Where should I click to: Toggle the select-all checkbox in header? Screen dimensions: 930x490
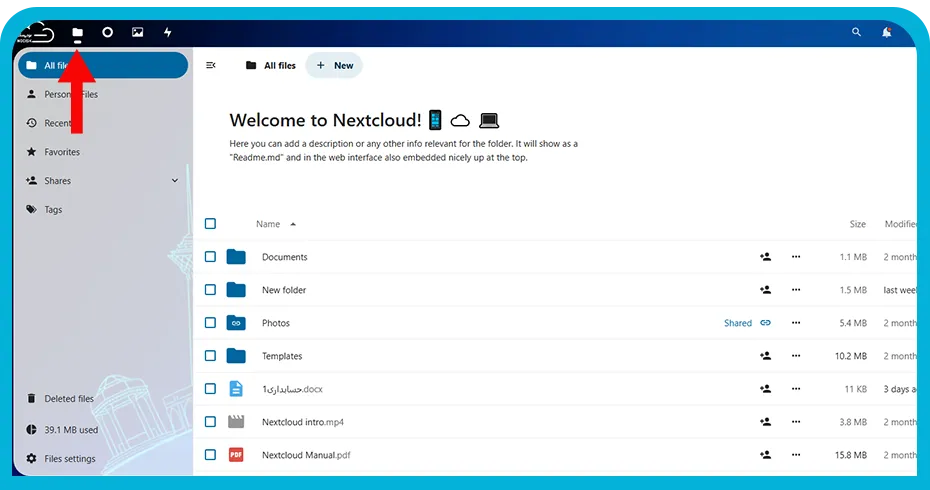(210, 224)
